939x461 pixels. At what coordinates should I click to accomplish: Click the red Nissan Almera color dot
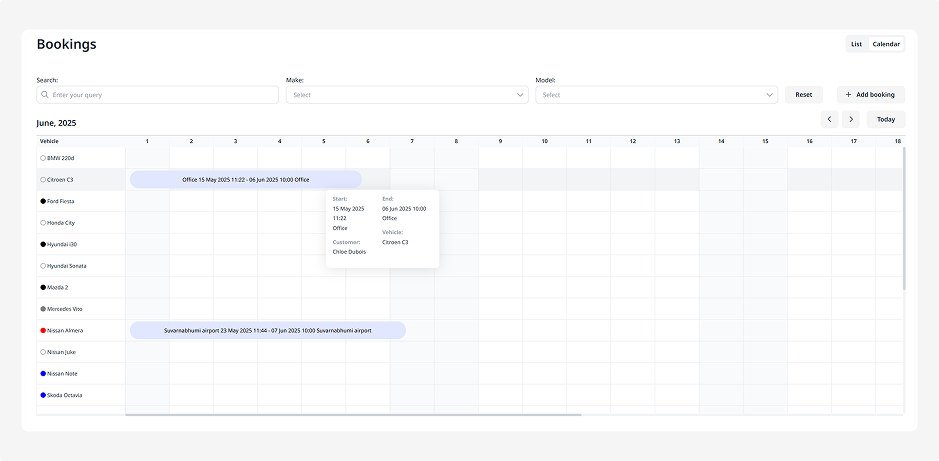(43, 330)
